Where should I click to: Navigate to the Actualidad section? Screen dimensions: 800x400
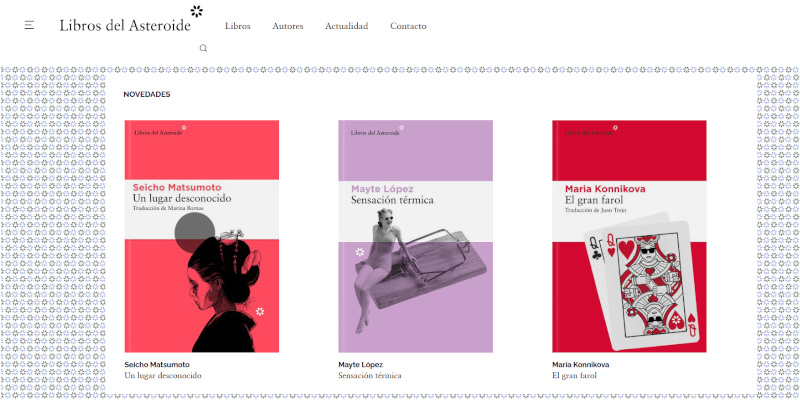346,26
